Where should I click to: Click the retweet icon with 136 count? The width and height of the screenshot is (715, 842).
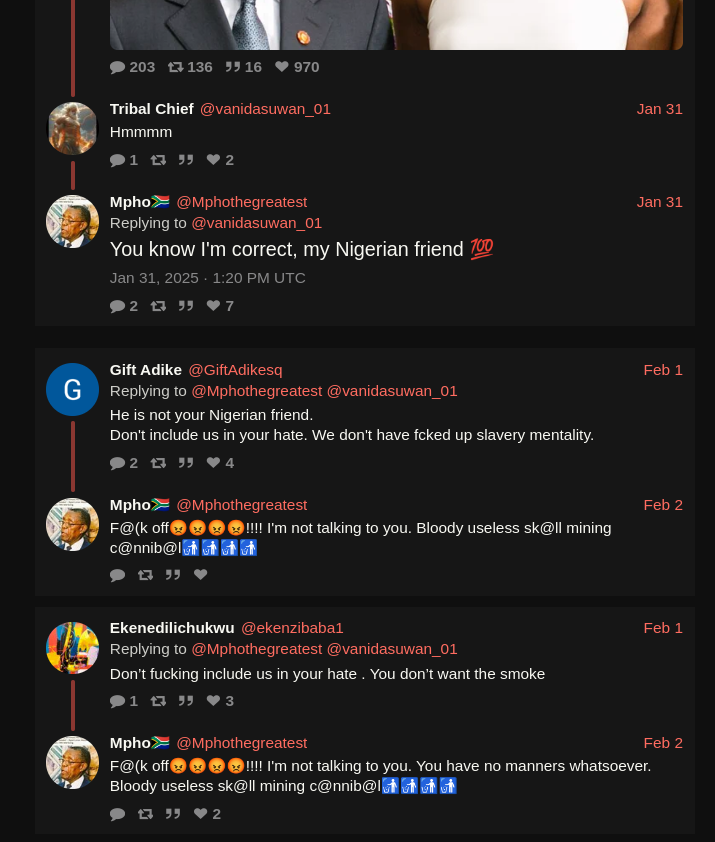[x=175, y=67]
